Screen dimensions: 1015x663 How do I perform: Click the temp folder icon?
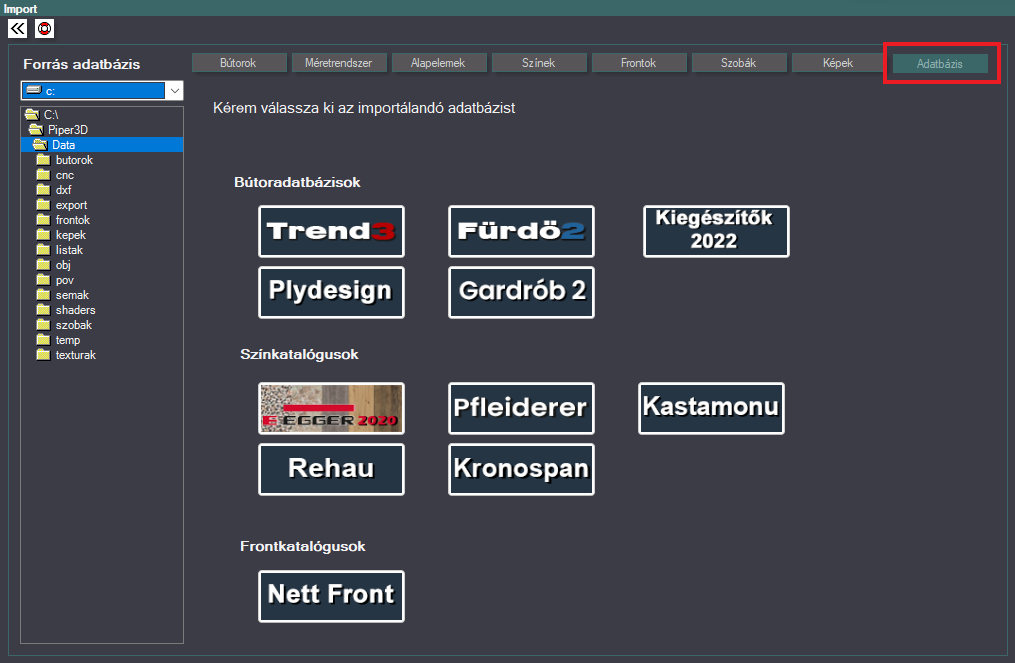[43, 339]
